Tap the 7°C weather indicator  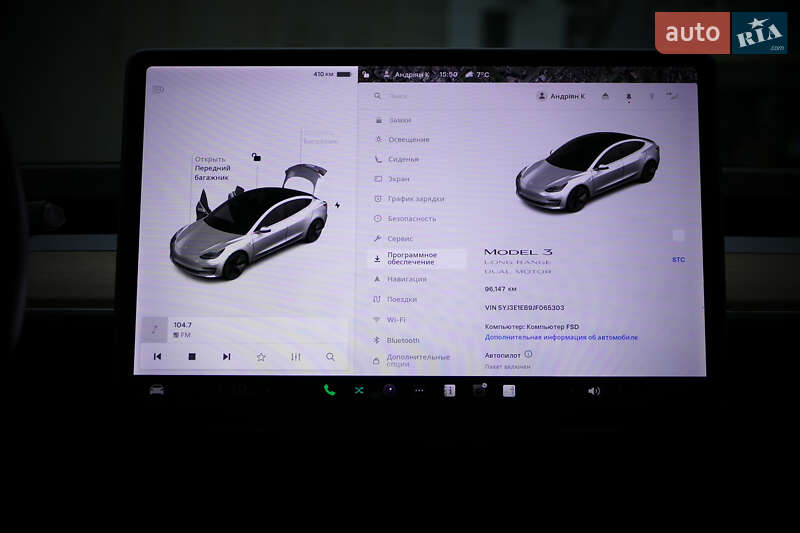[478, 74]
